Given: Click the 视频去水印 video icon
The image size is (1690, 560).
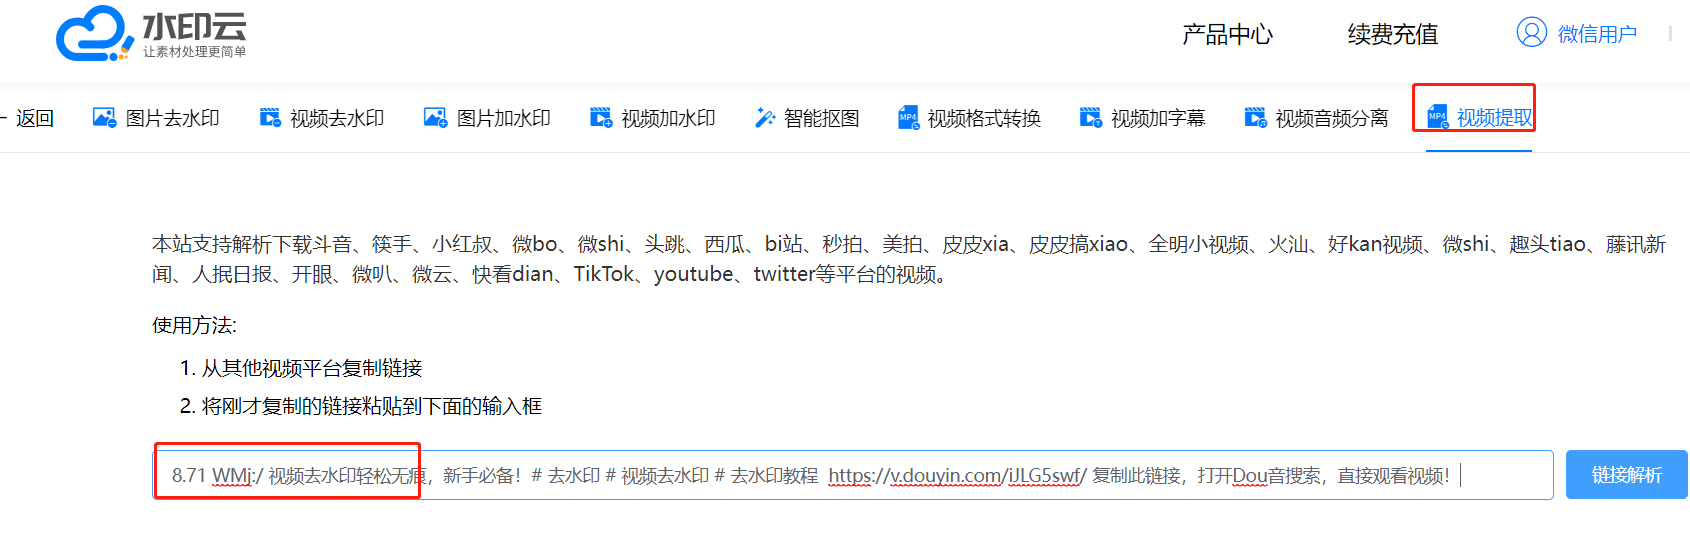Looking at the screenshot, I should pos(270,118).
